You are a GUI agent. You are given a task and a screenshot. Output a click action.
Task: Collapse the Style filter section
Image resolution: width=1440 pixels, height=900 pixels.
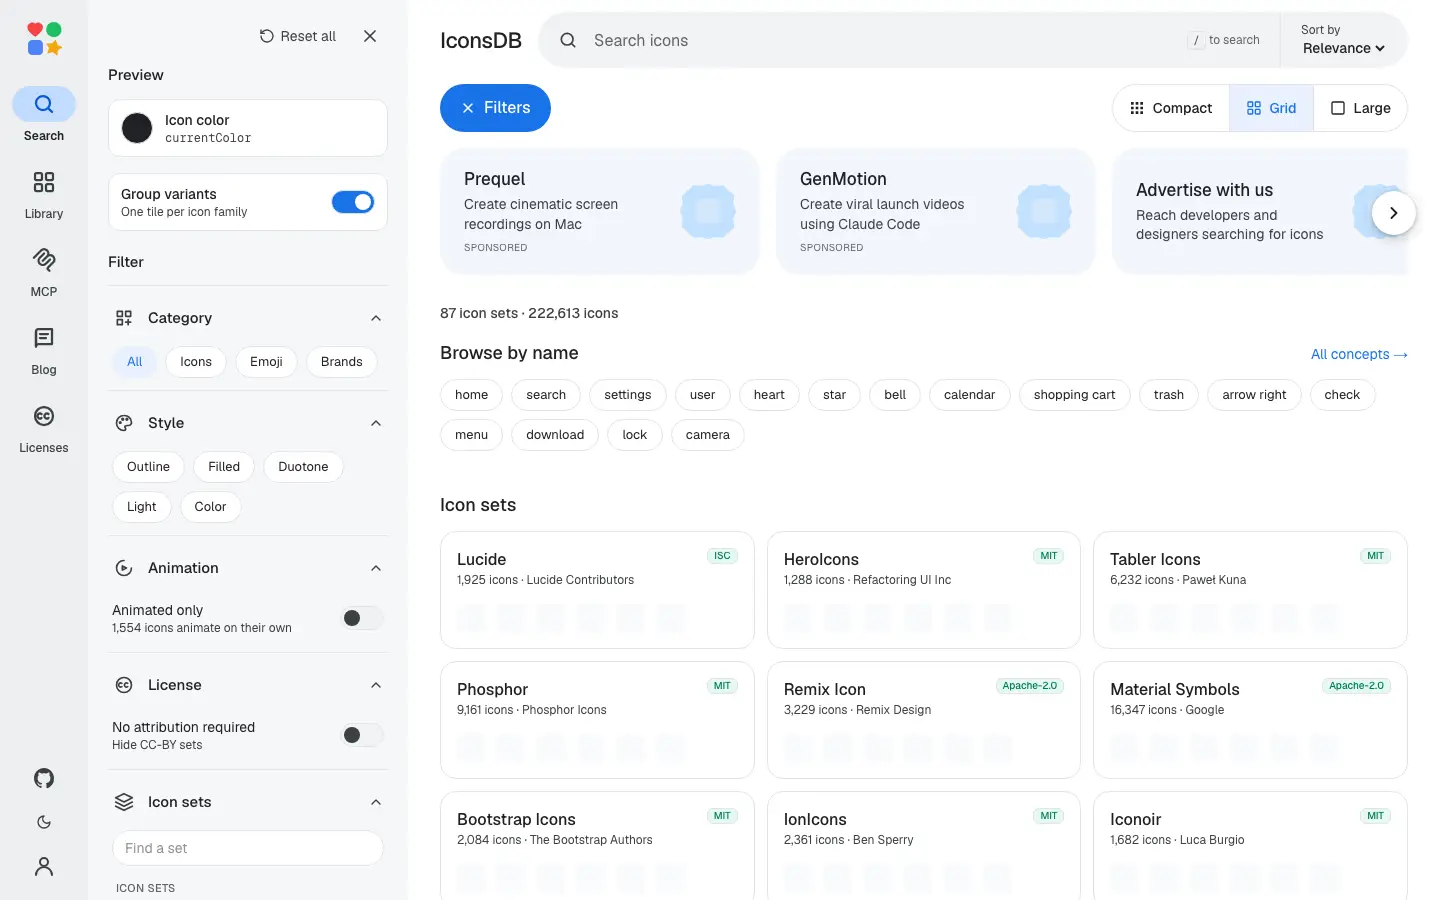point(376,423)
